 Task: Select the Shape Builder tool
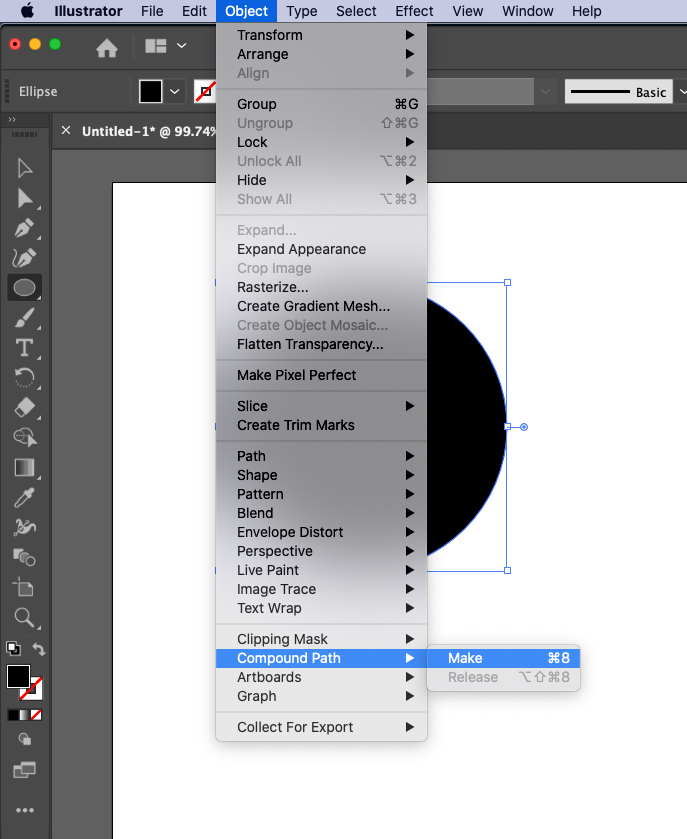25,438
